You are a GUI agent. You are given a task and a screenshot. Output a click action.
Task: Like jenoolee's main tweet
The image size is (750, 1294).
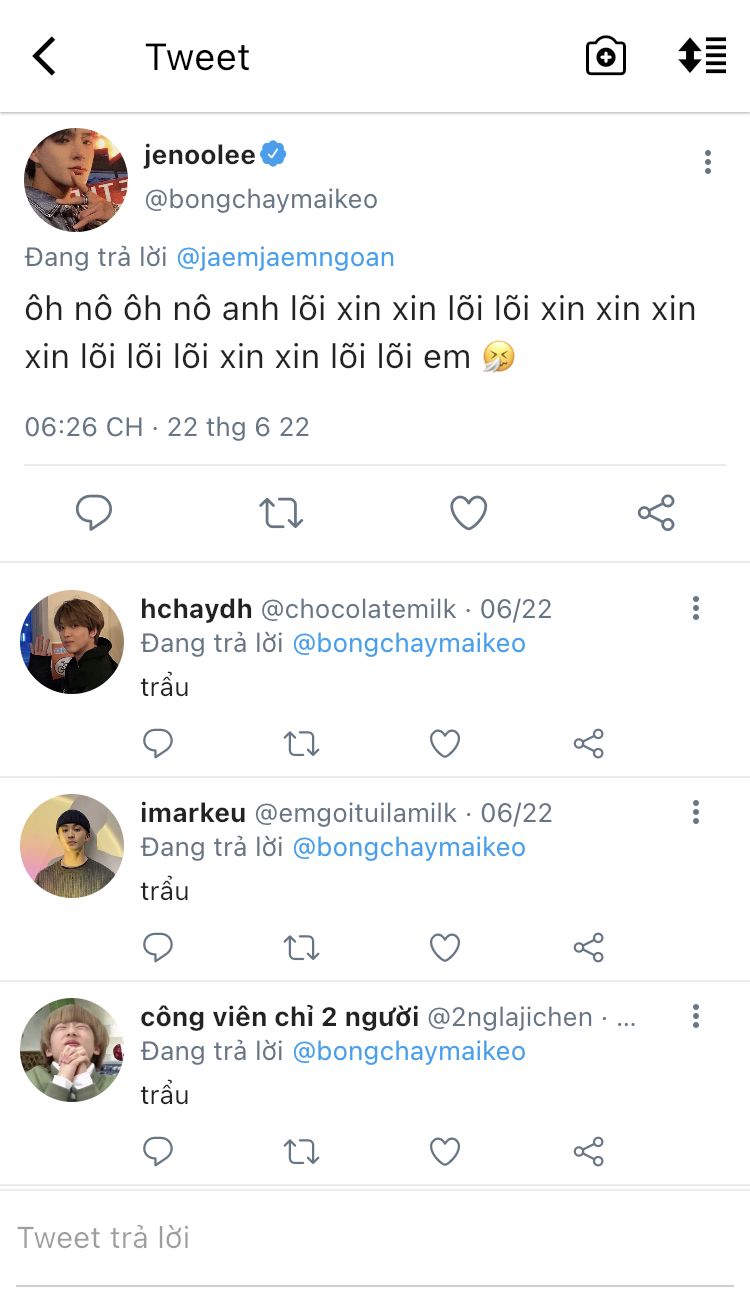pyautogui.click(x=468, y=513)
